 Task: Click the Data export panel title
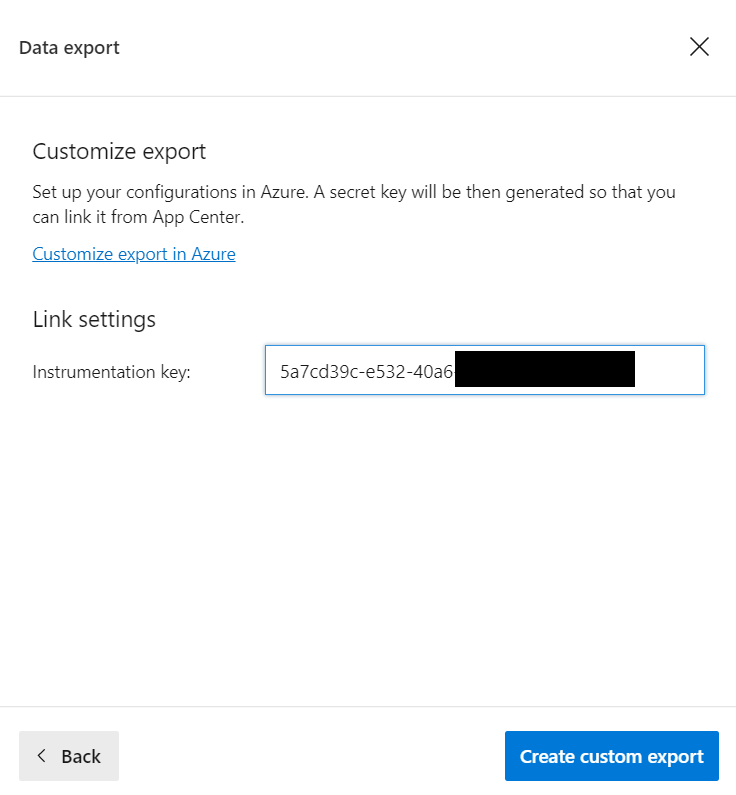point(69,48)
